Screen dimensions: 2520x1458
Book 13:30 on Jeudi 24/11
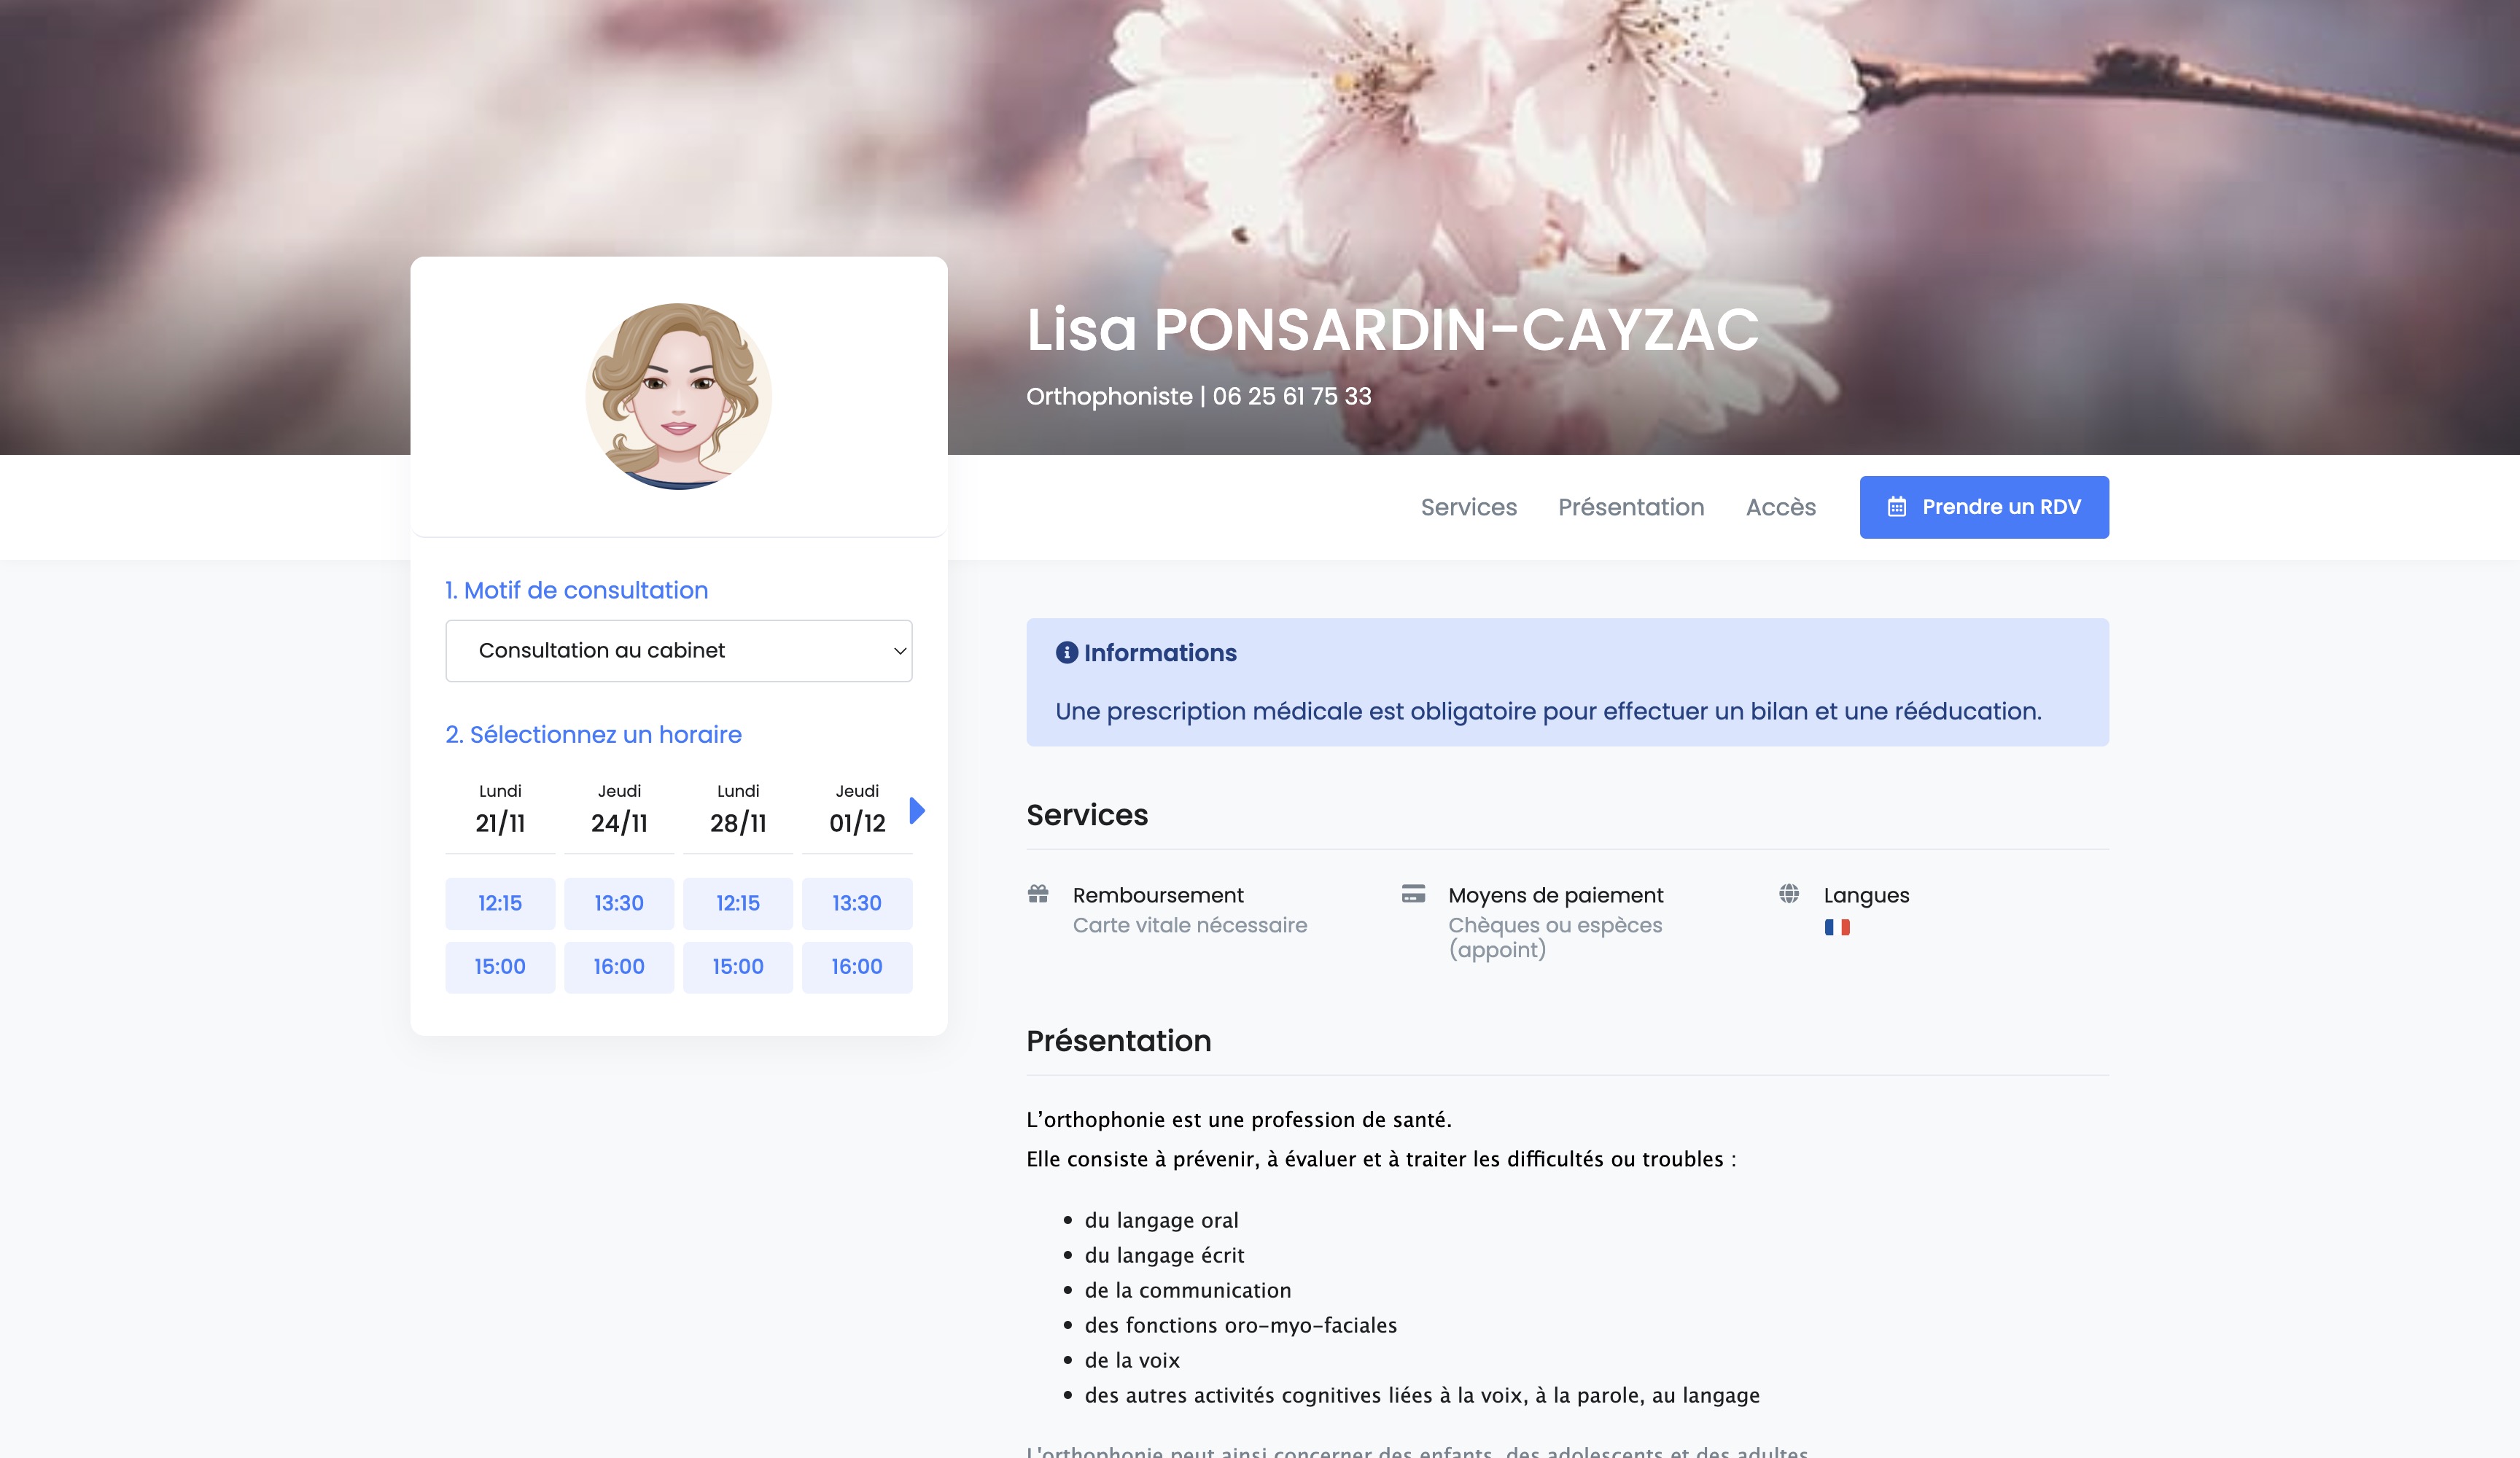(x=619, y=903)
